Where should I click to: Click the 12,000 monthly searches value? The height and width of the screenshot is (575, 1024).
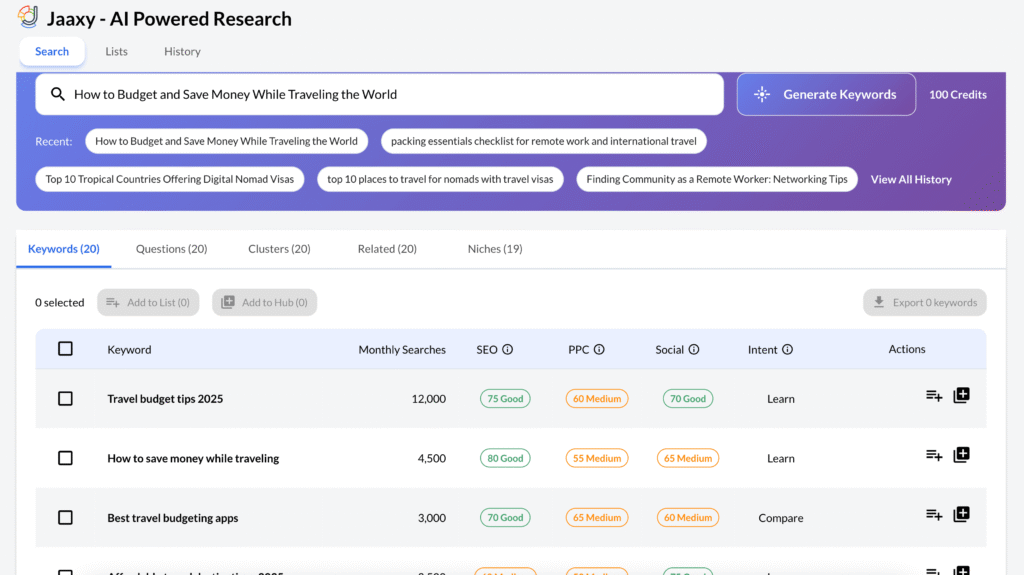(x=428, y=399)
